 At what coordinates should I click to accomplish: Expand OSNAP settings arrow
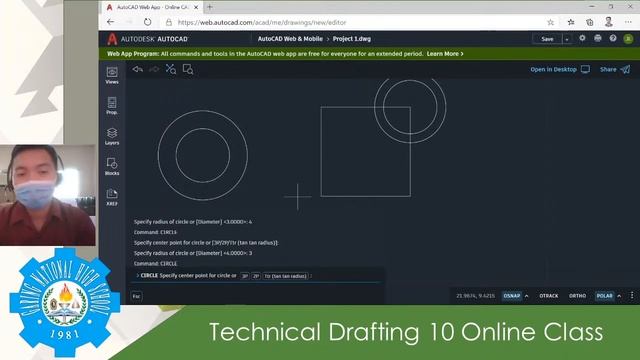pos(527,296)
